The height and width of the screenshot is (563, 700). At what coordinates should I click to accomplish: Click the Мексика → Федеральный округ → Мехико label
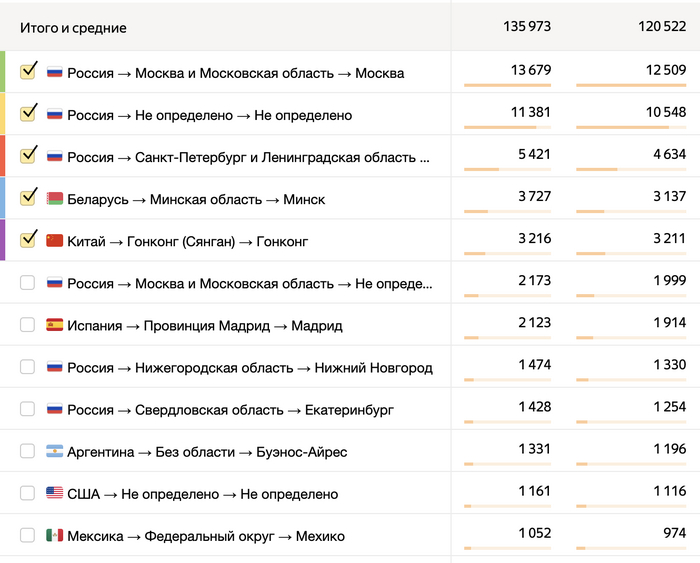pyautogui.click(x=206, y=536)
